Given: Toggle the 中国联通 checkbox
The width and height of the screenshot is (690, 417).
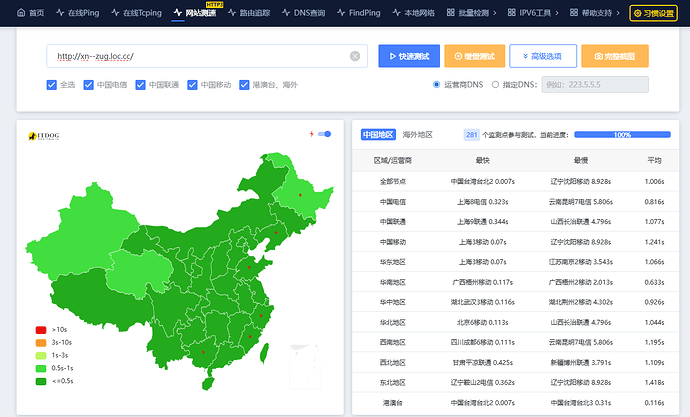Looking at the screenshot, I should 140,85.
